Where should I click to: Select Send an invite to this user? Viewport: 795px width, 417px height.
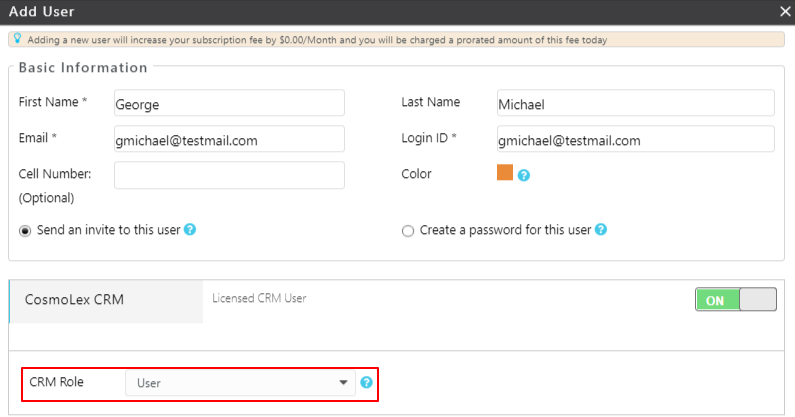point(25,230)
